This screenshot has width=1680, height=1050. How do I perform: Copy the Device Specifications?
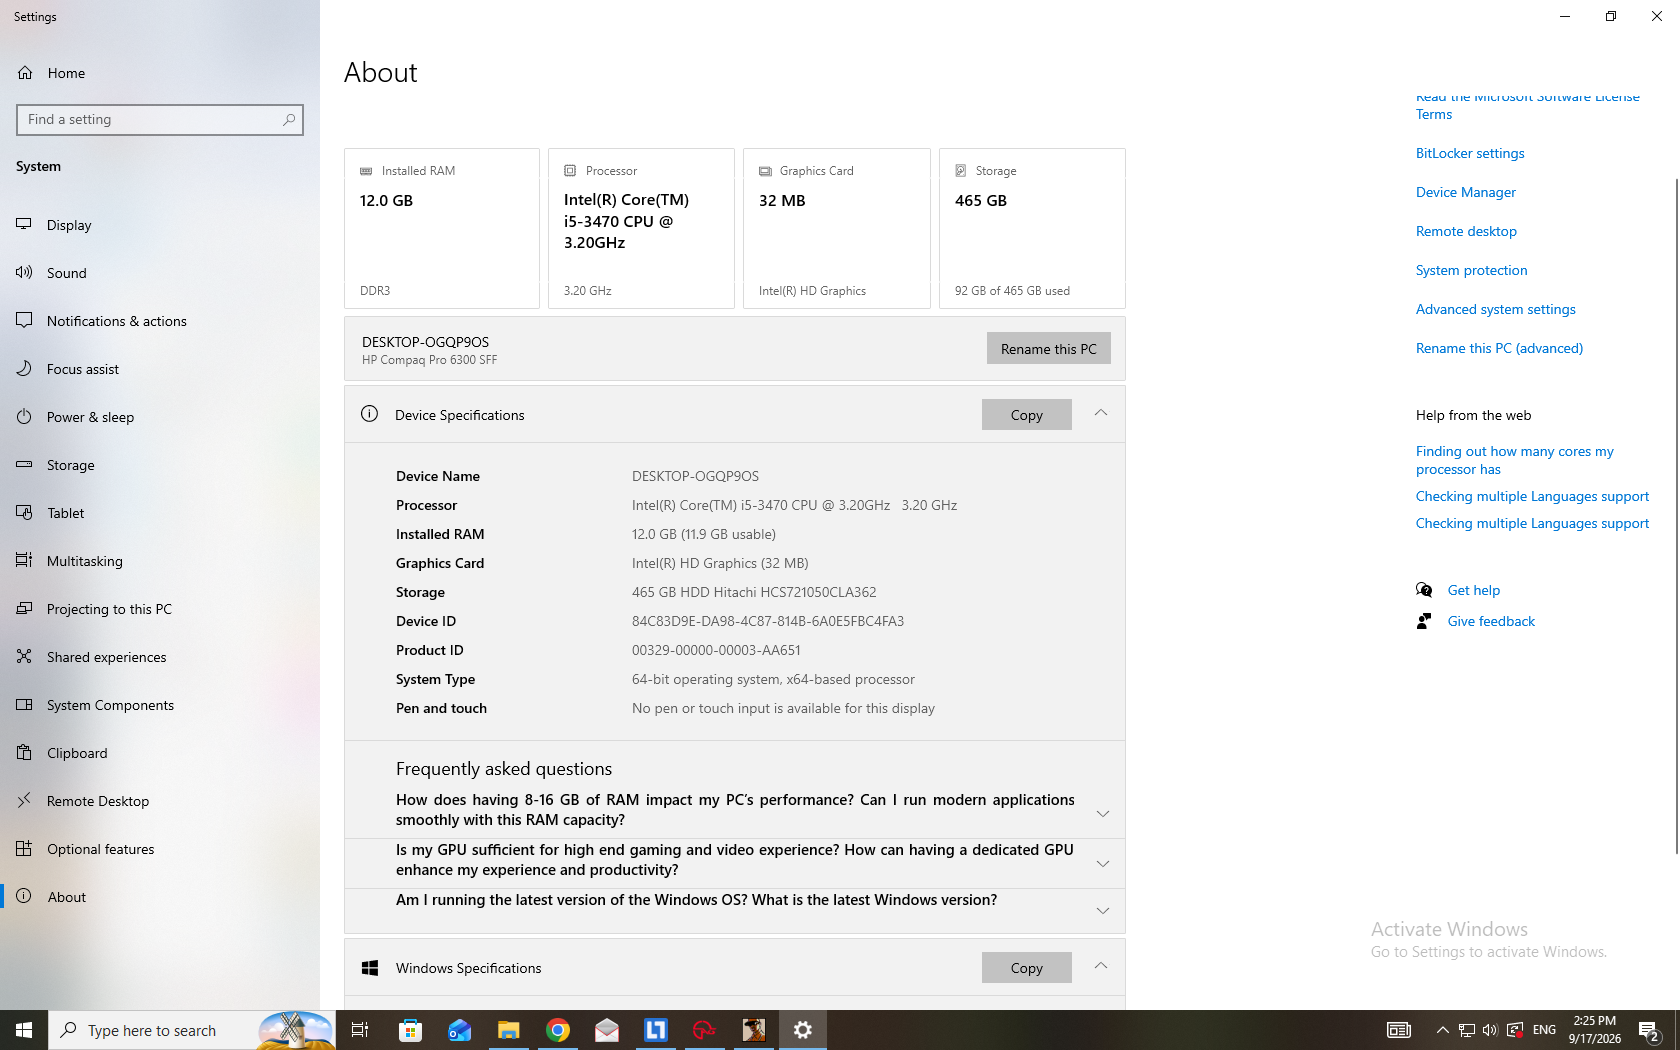point(1026,415)
